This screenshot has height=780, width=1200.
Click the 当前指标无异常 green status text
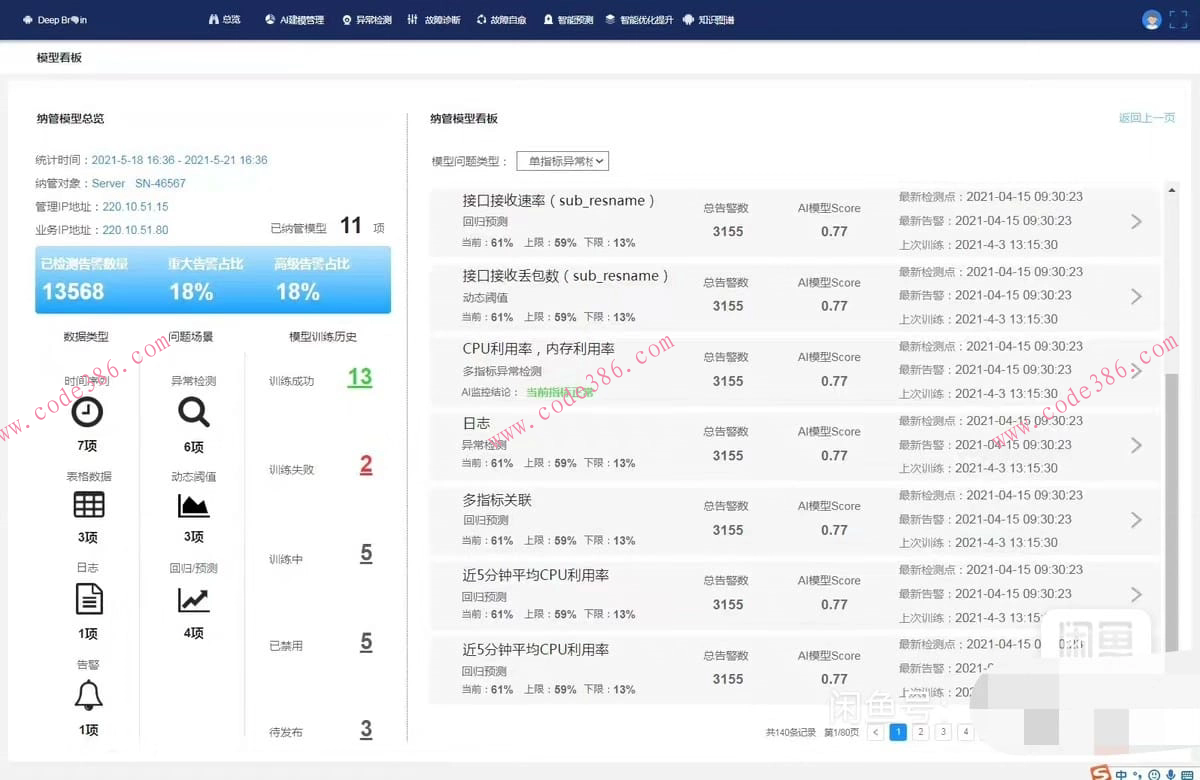click(558, 393)
